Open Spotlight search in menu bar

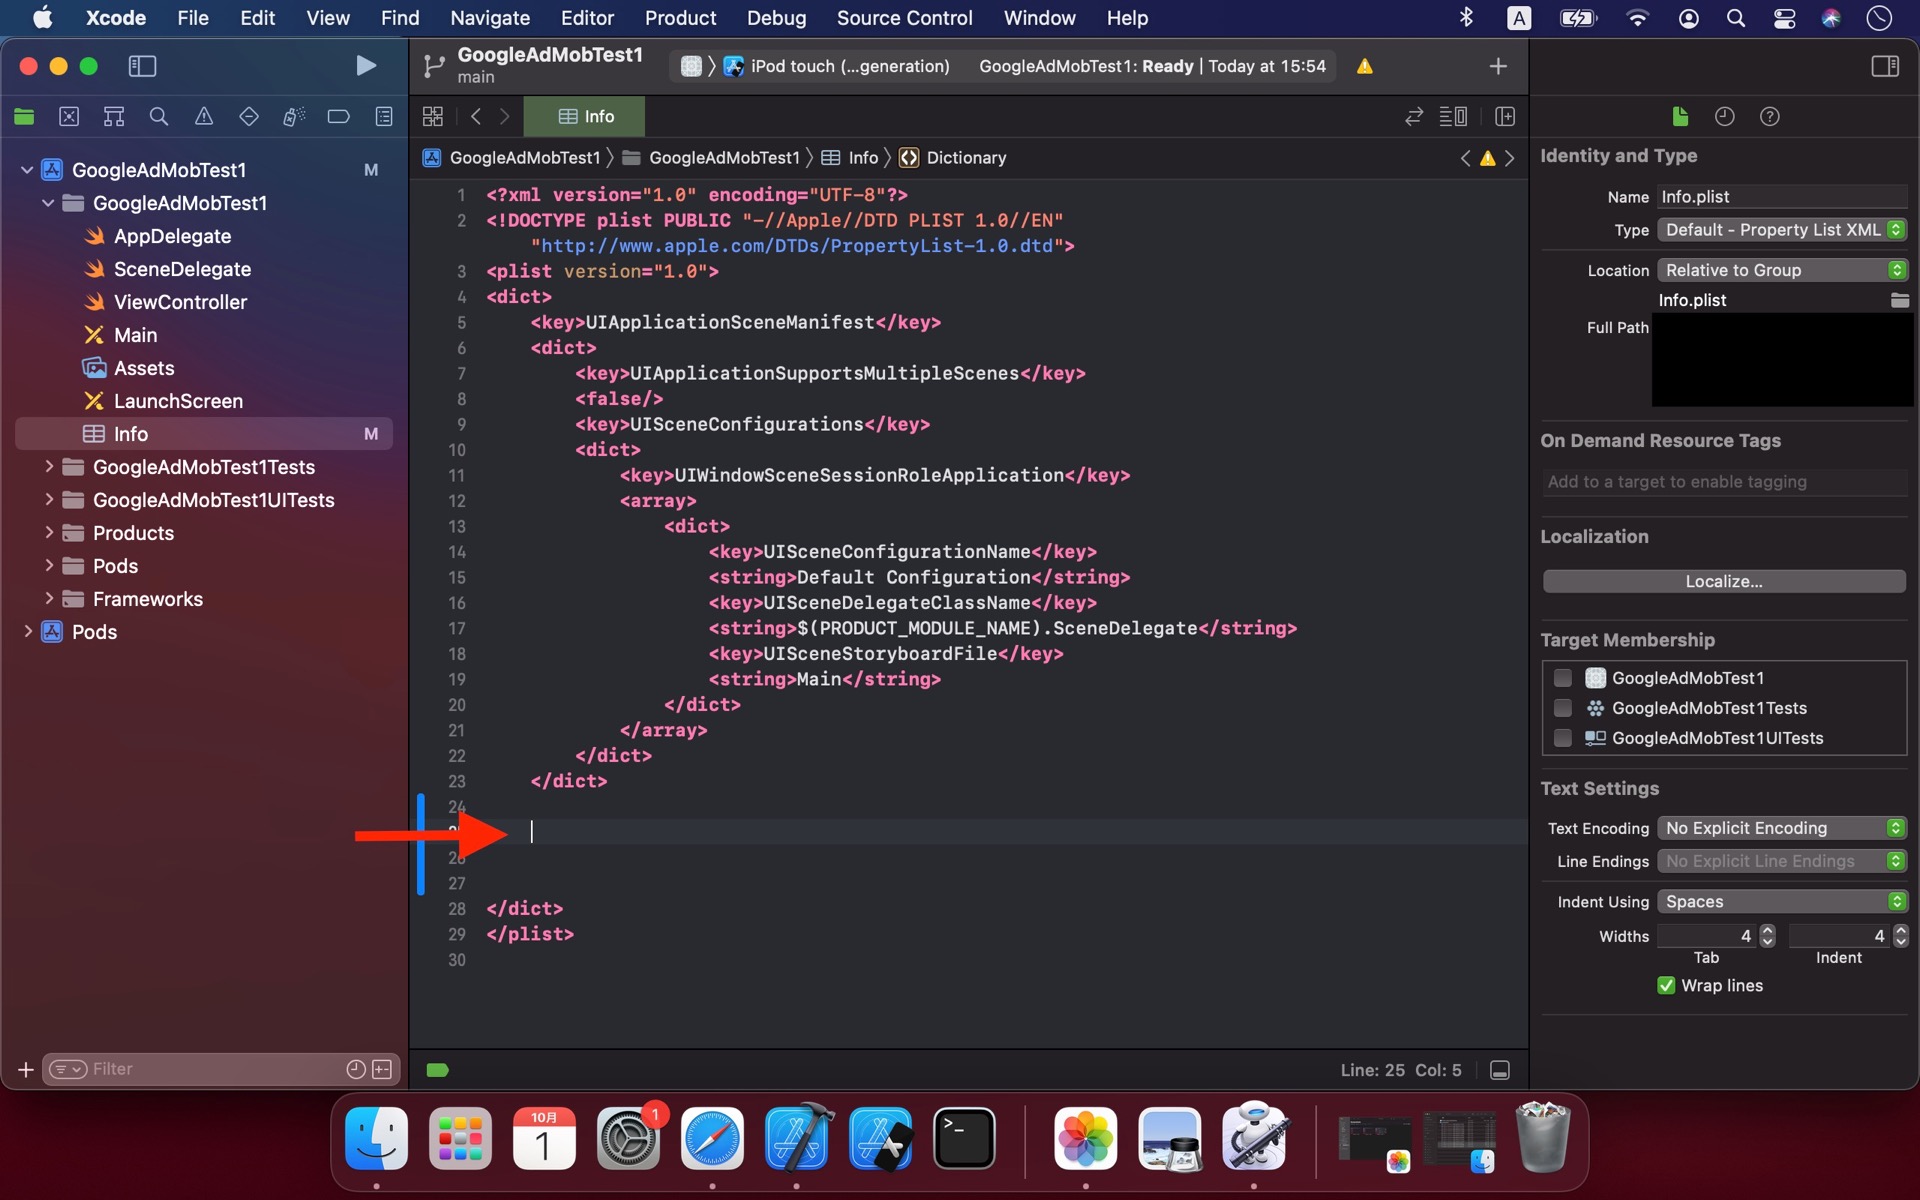[x=1736, y=18]
